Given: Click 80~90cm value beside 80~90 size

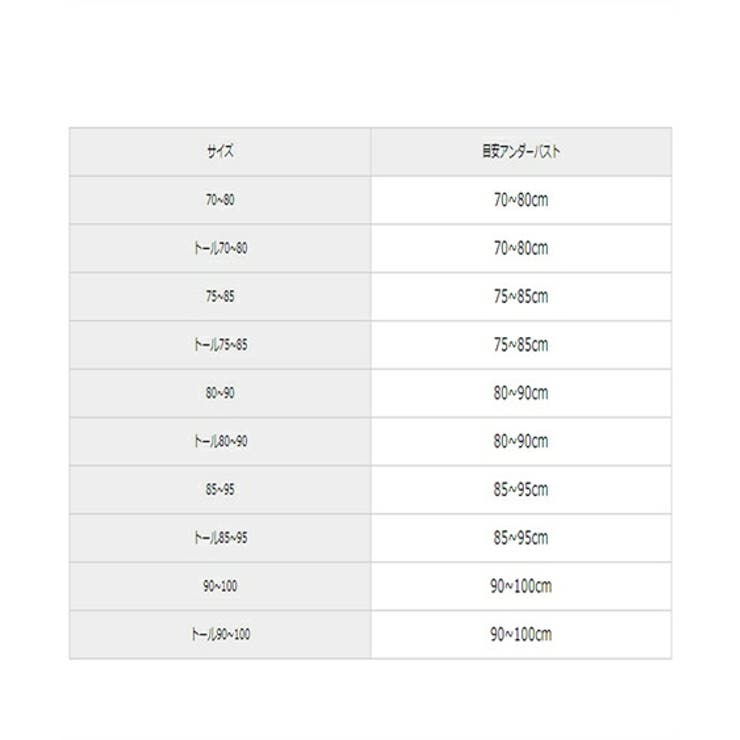Looking at the screenshot, I should (521, 393).
